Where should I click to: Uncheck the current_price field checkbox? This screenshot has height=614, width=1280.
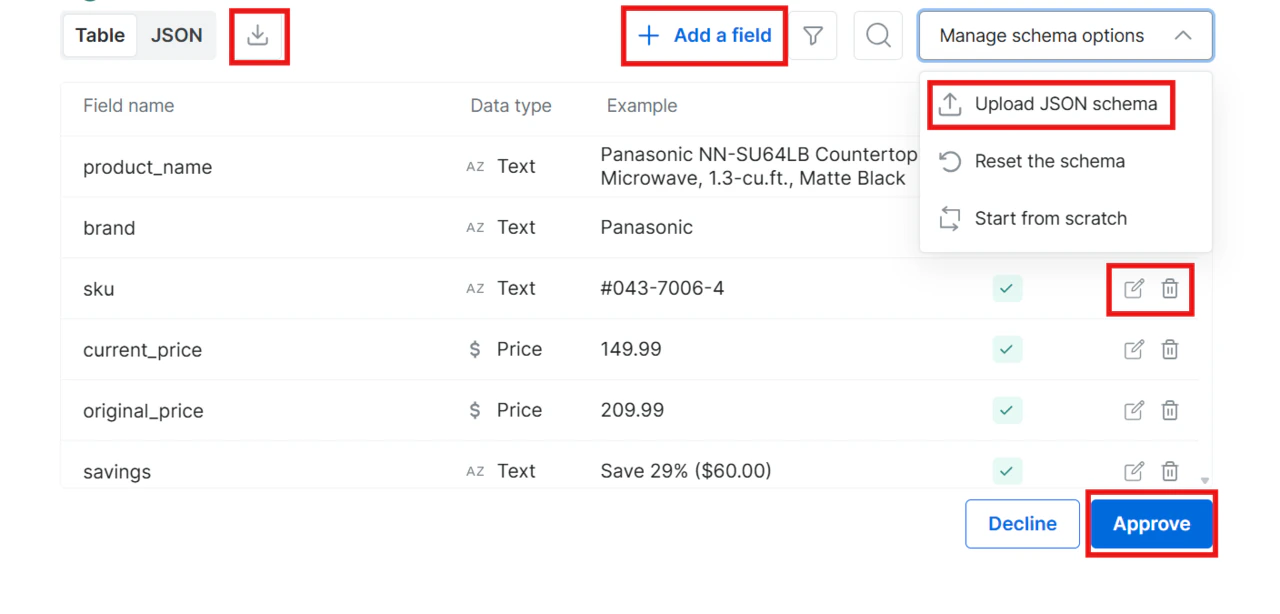(x=1007, y=350)
